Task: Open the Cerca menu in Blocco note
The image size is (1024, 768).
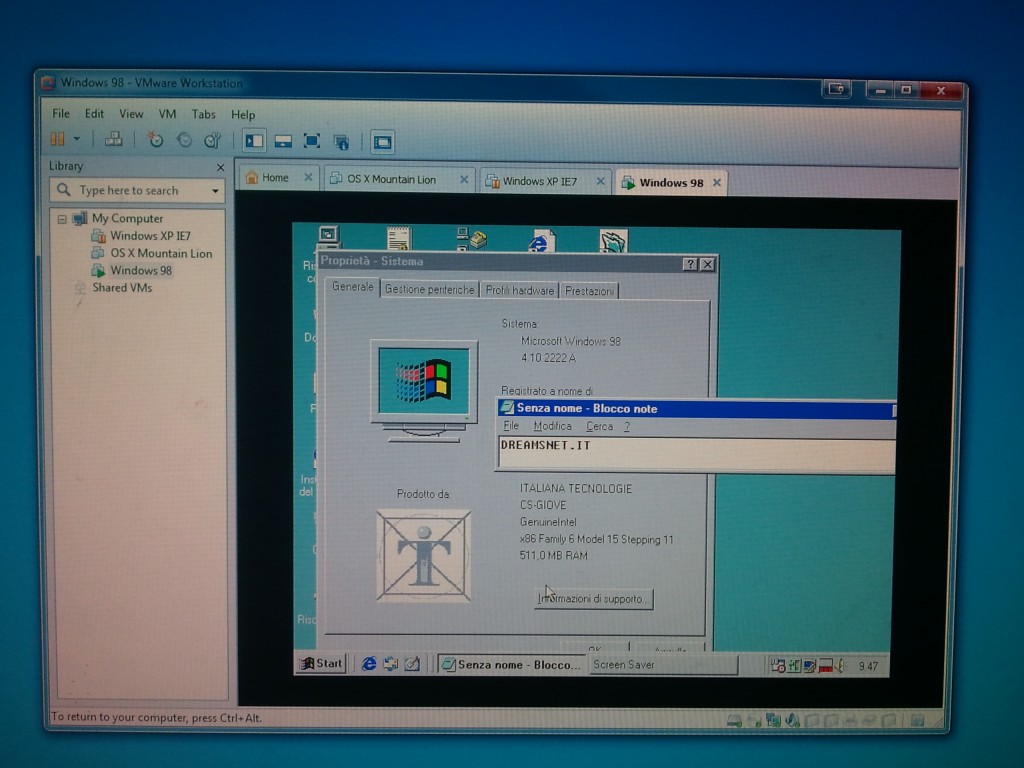Action: (599, 426)
